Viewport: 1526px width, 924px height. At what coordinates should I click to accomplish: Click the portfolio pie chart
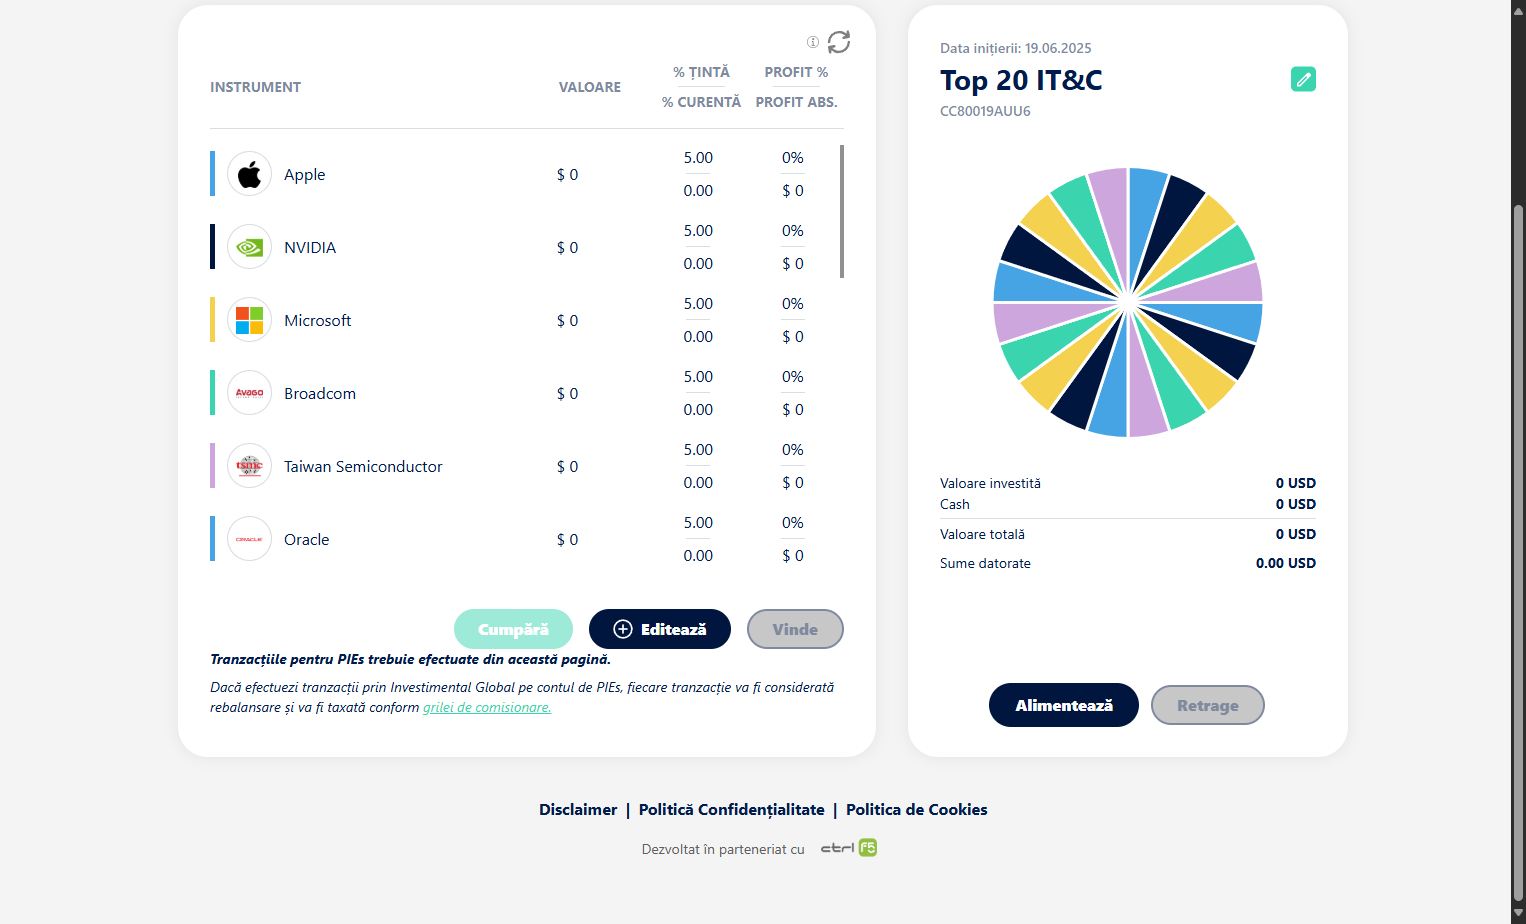(1128, 302)
